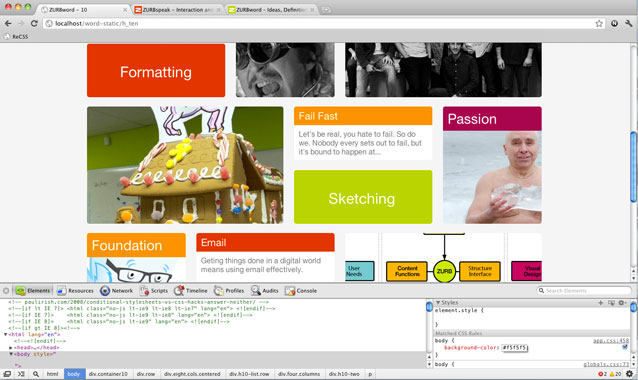
Task: Open the Resources panel in DevTools
Action: (75, 290)
